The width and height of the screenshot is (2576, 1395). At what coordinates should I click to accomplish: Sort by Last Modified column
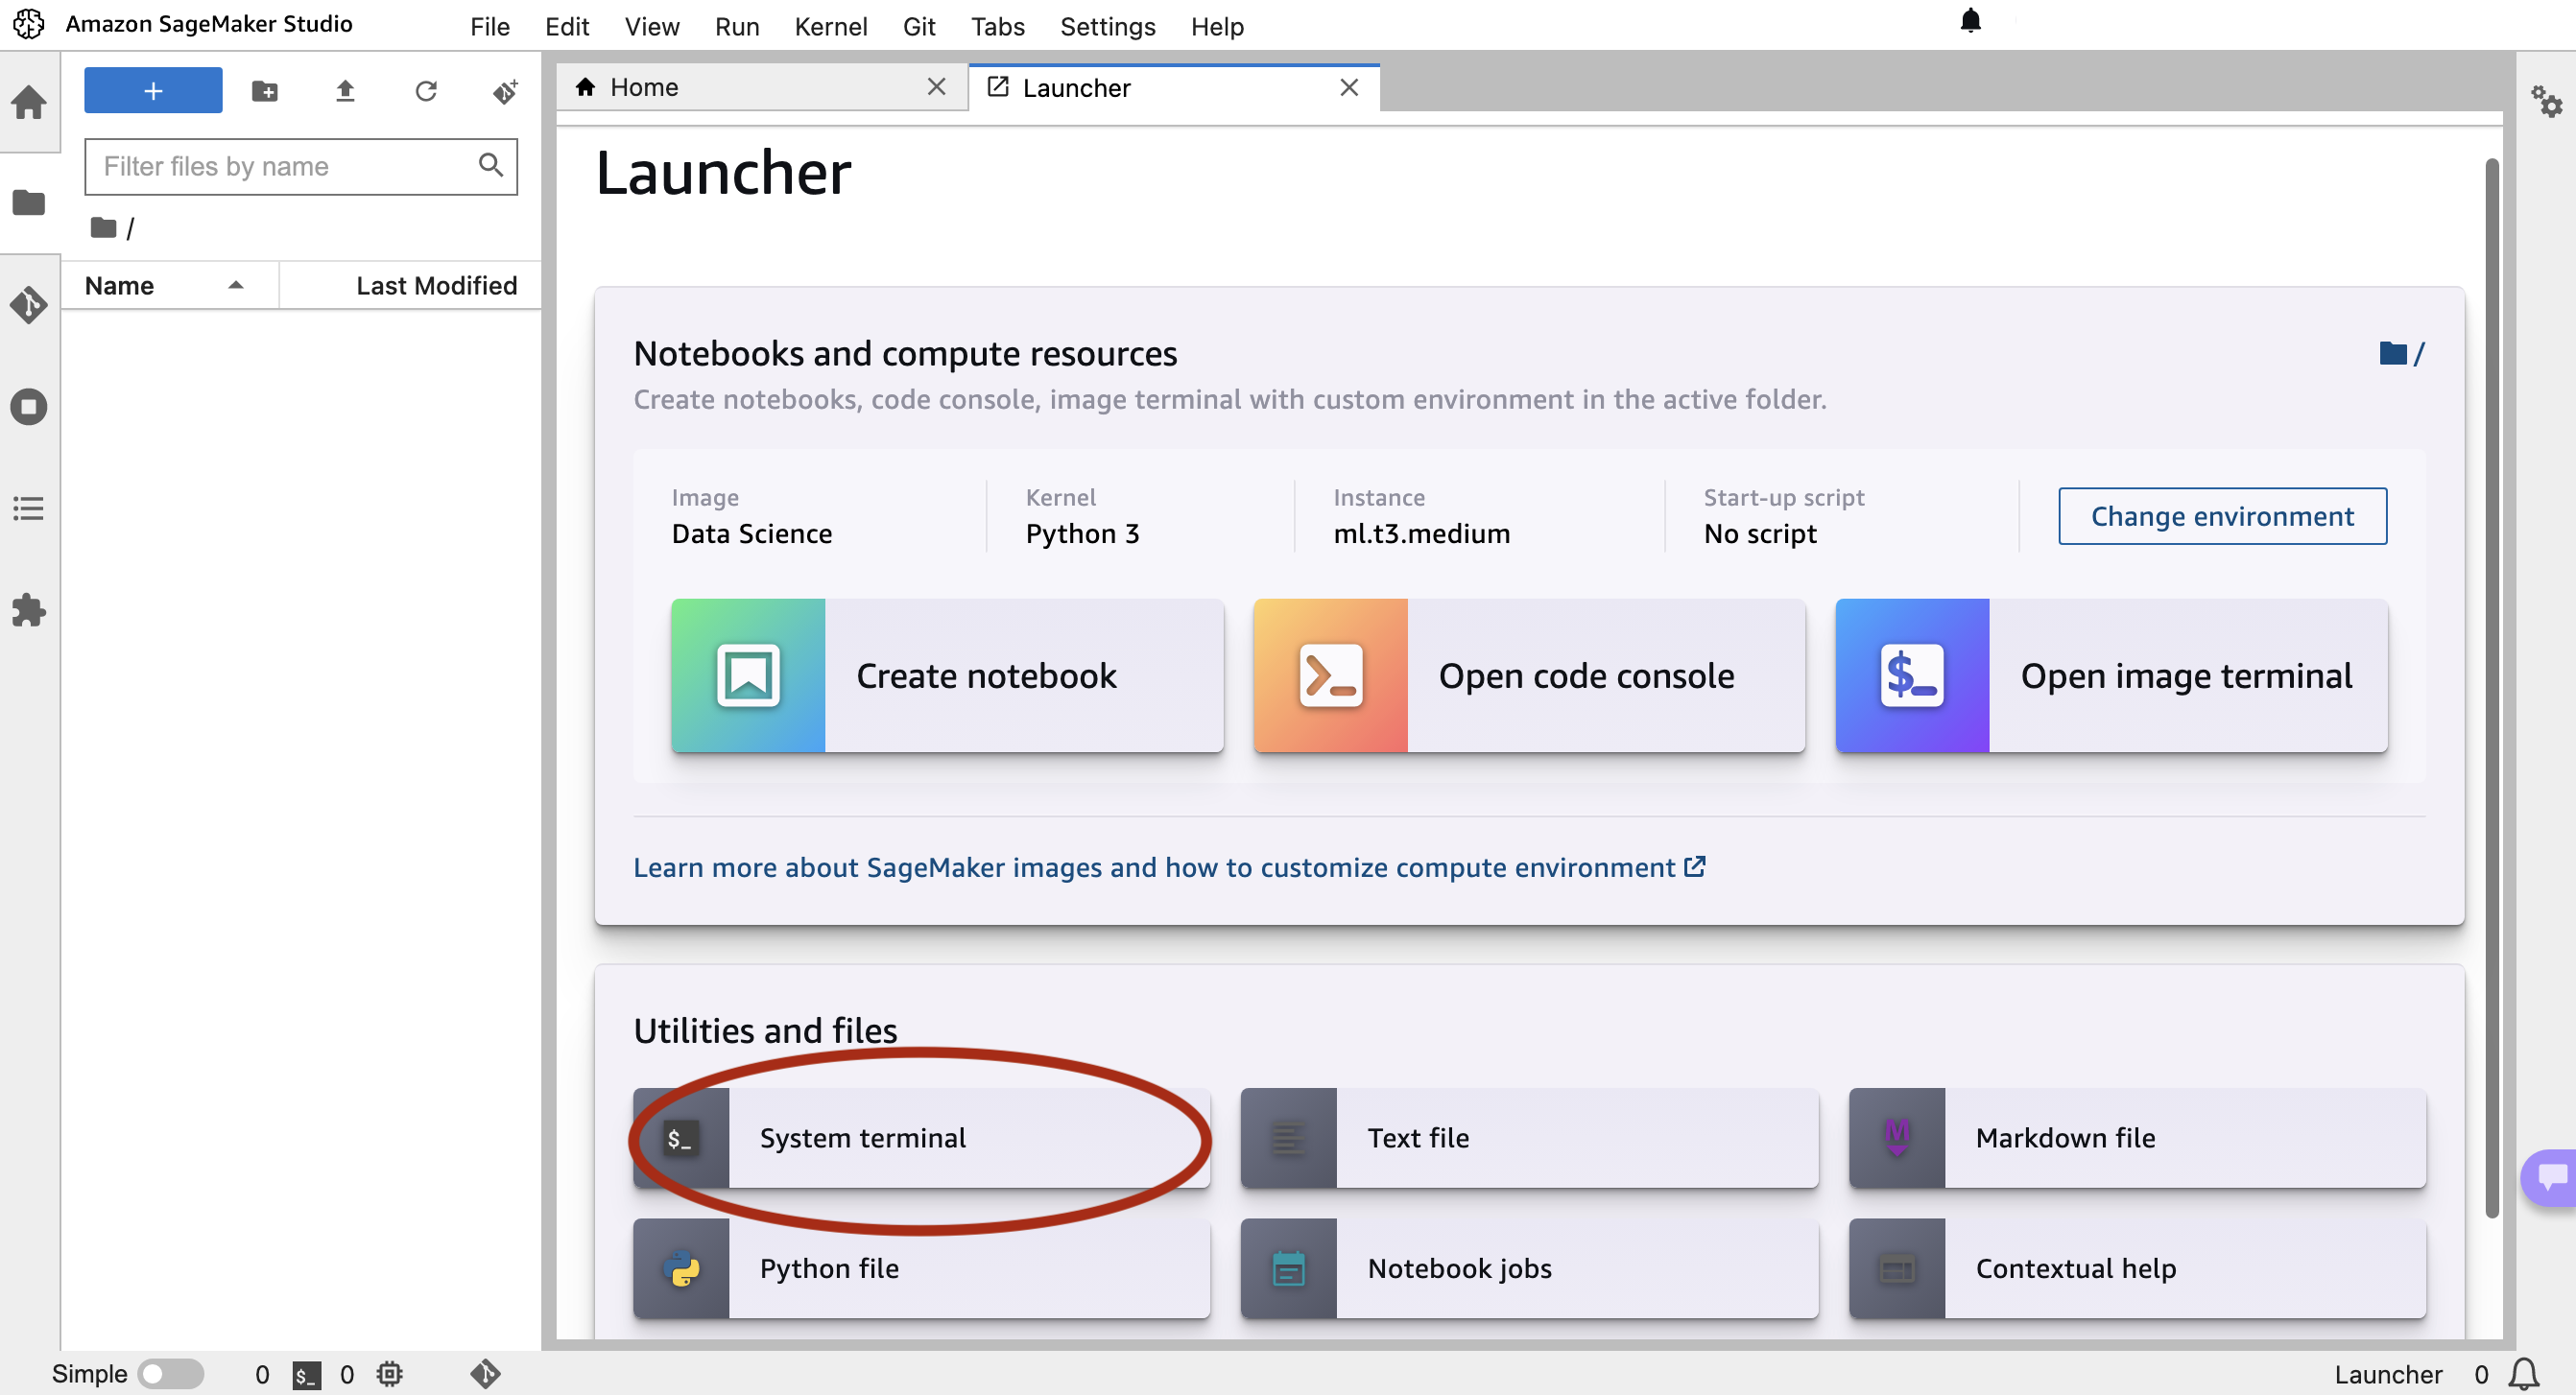point(436,286)
